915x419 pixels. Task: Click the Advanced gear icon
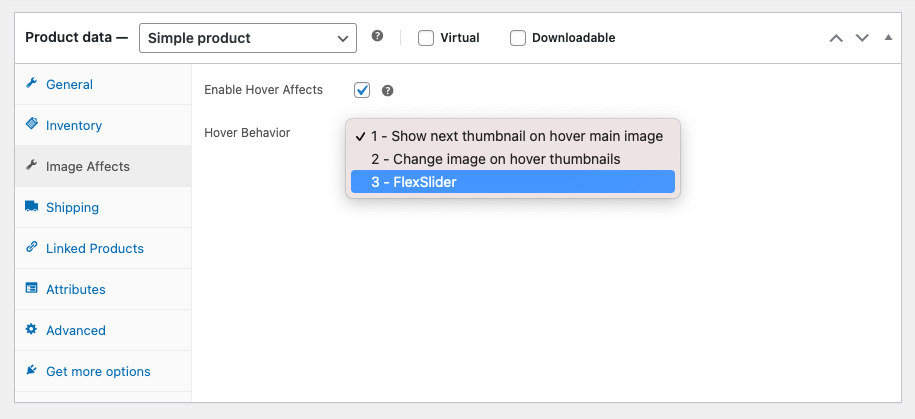coord(32,330)
